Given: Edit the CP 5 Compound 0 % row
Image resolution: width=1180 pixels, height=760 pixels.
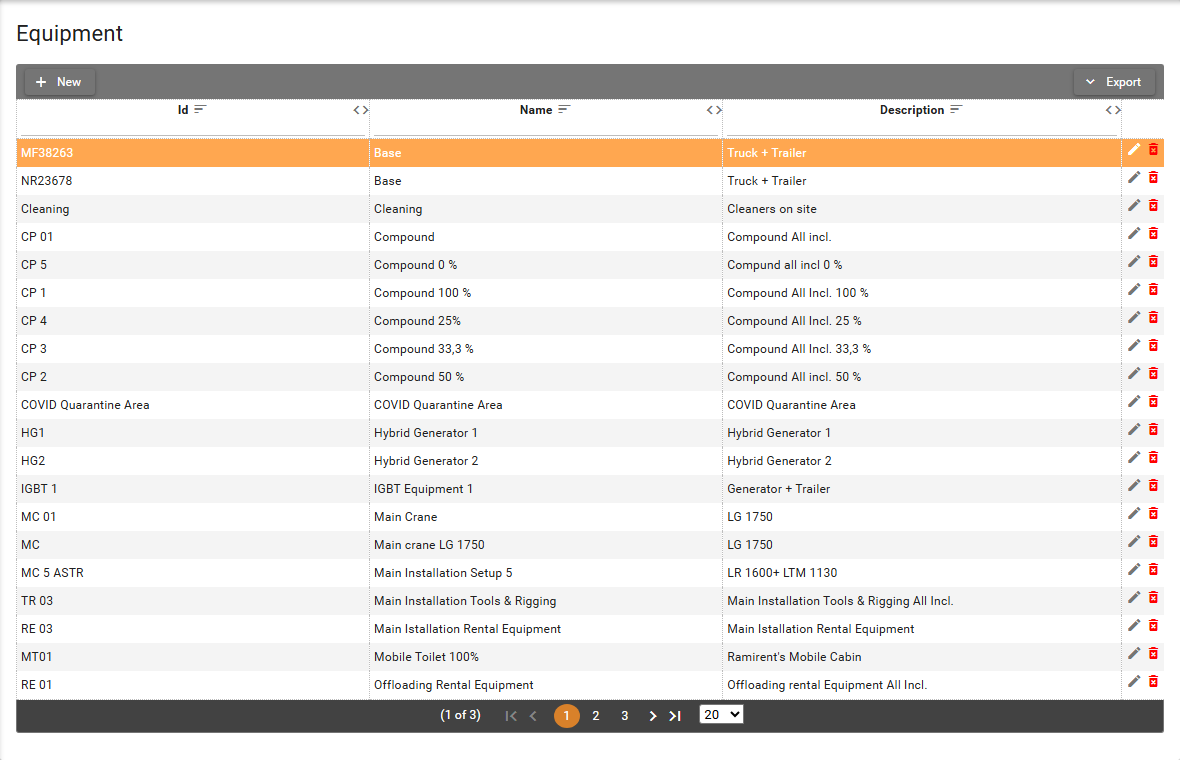Looking at the screenshot, I should pos(1134,261).
